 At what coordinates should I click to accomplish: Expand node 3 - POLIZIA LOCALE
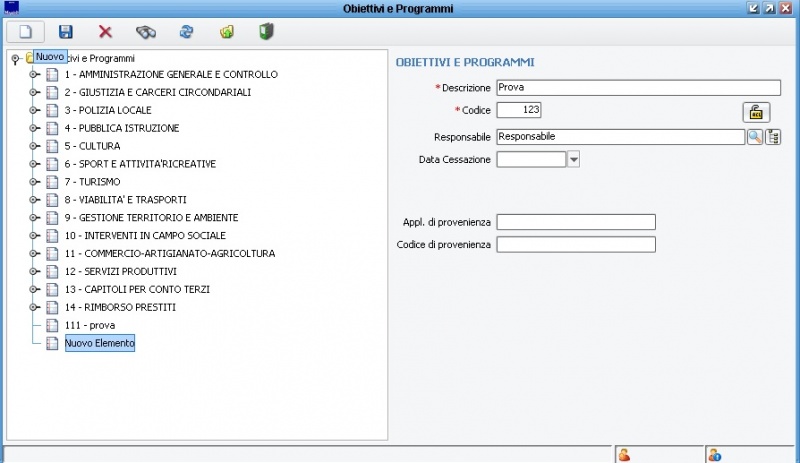coord(34,110)
